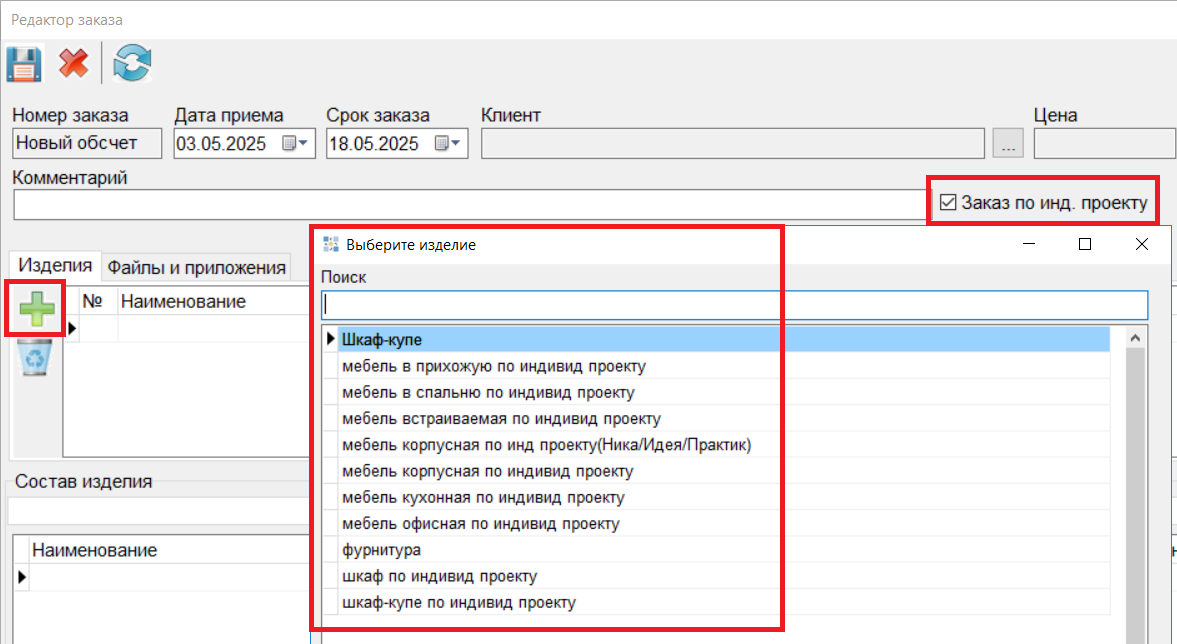The image size is (1177, 644).
Task: Maximize the 'Выберите изделие' dialog
Action: pyautogui.click(x=1085, y=244)
